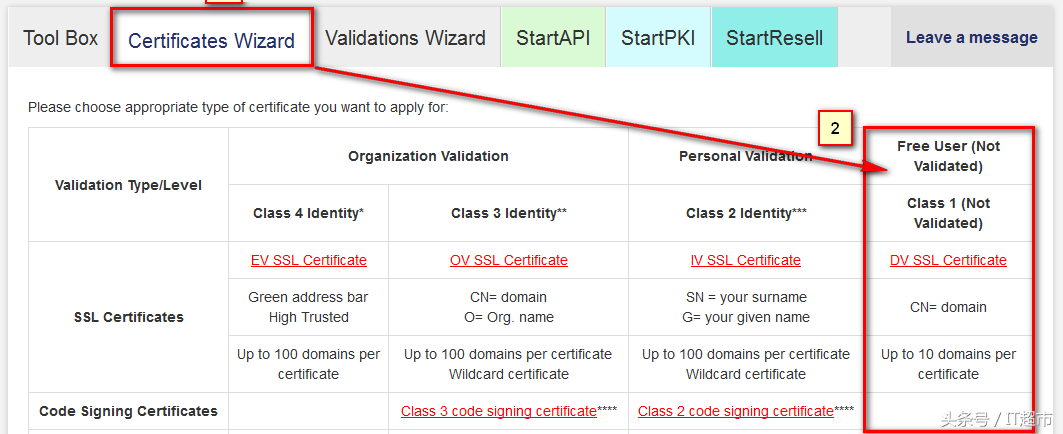Select the StartPKI tab
The image size is (1063, 434).
[658, 38]
